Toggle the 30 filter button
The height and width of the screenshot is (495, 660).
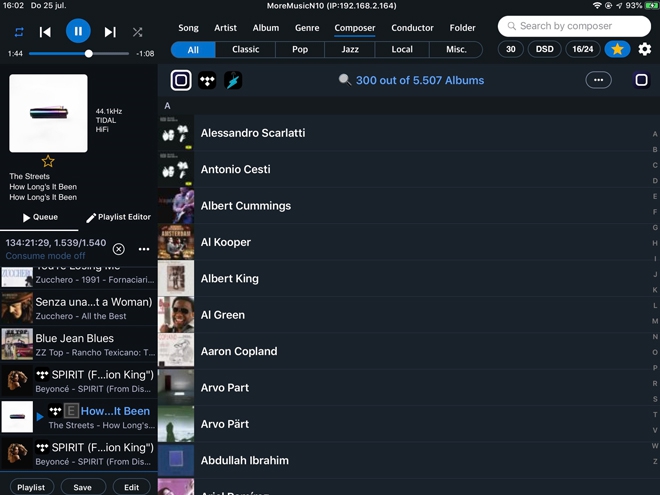coord(511,49)
